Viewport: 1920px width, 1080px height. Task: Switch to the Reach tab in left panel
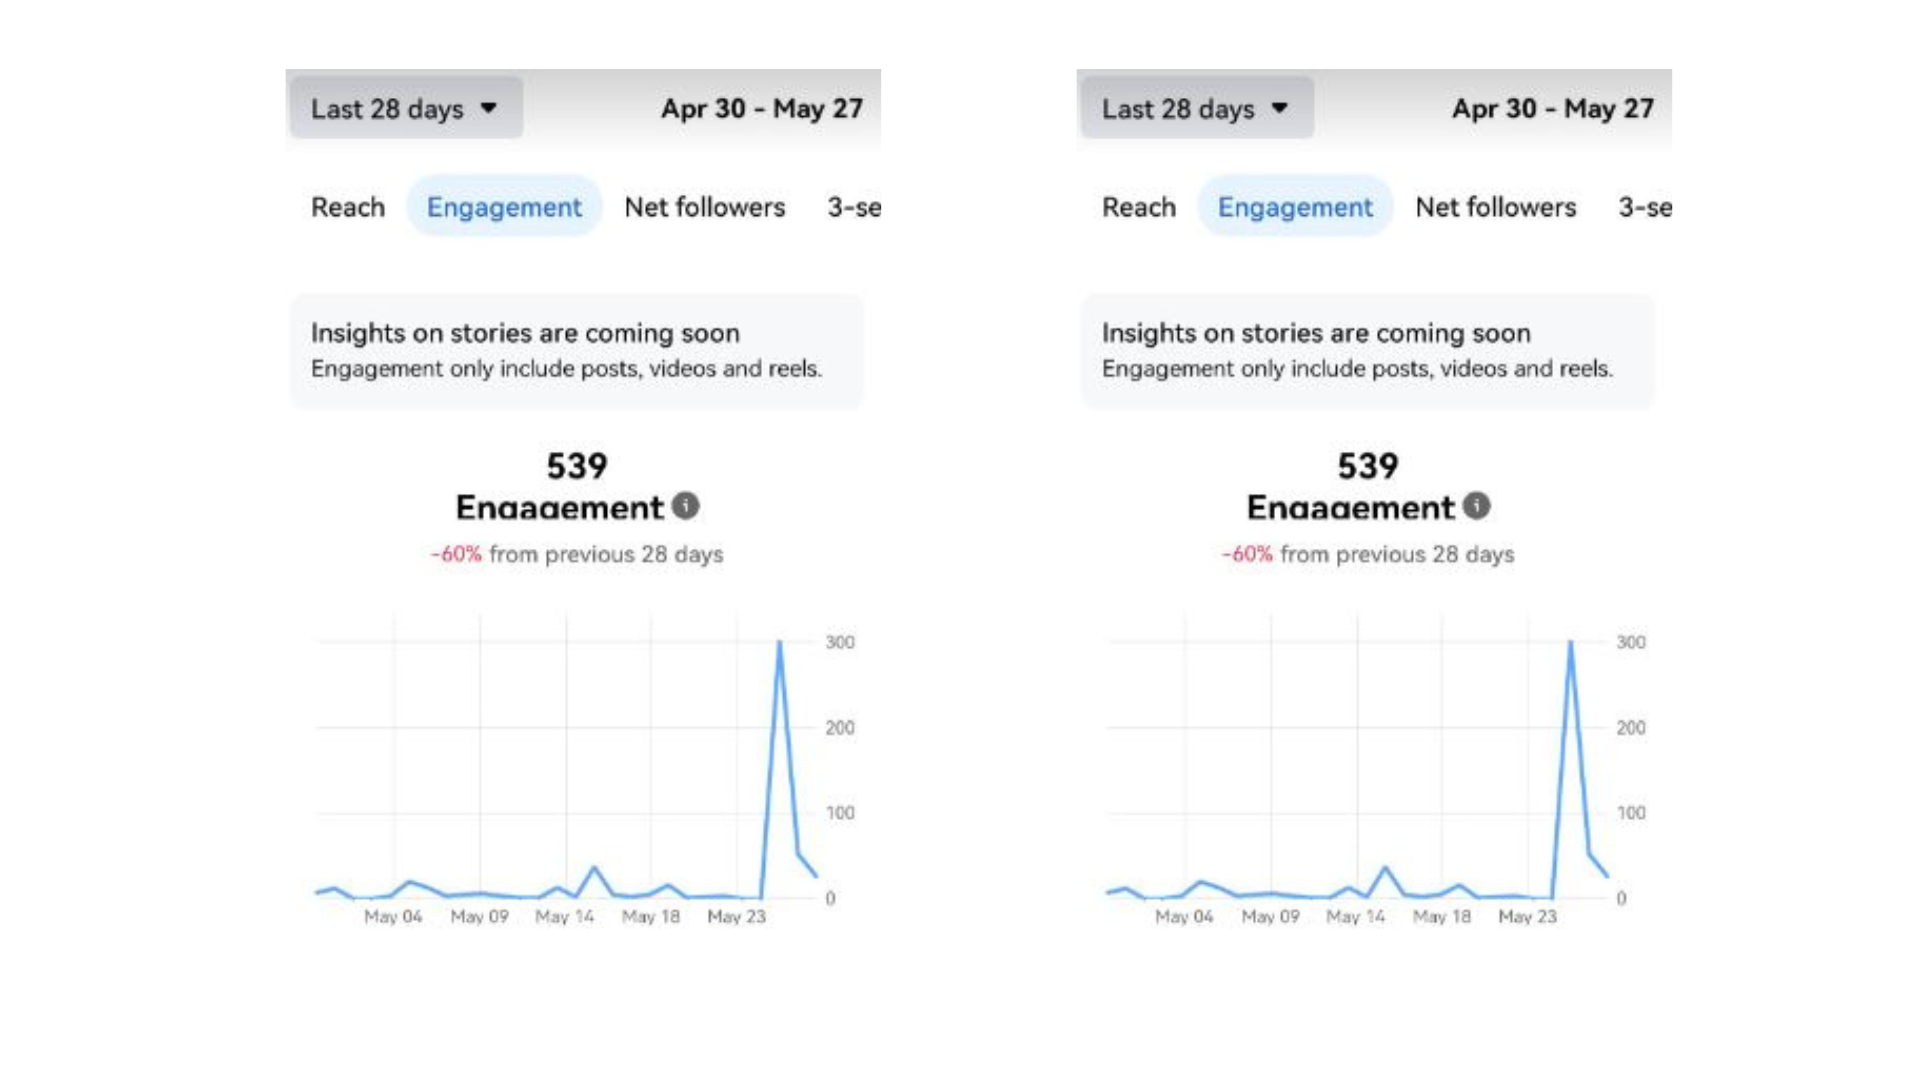tap(348, 207)
